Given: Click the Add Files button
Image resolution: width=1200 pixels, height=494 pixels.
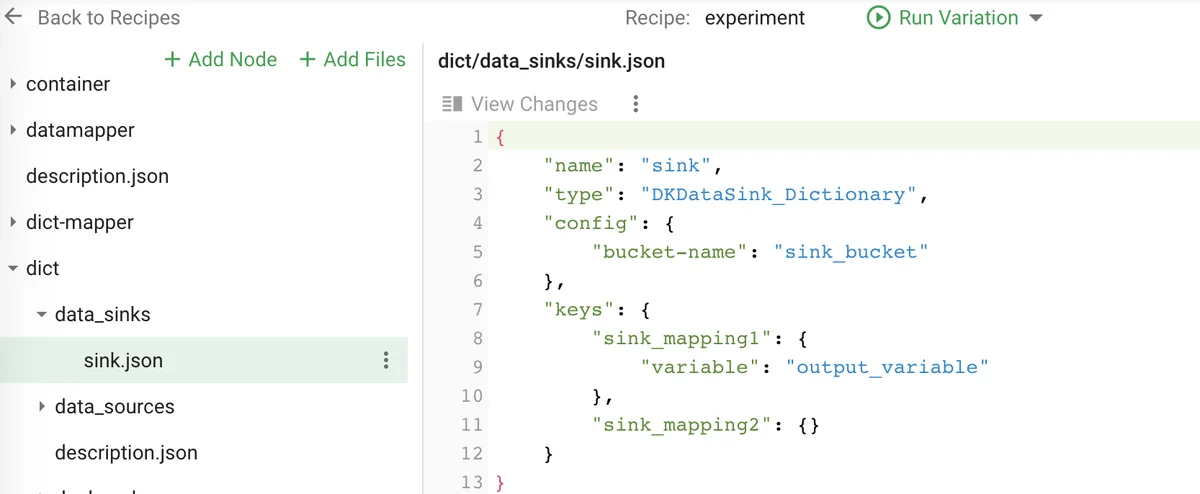Looking at the screenshot, I should [353, 60].
